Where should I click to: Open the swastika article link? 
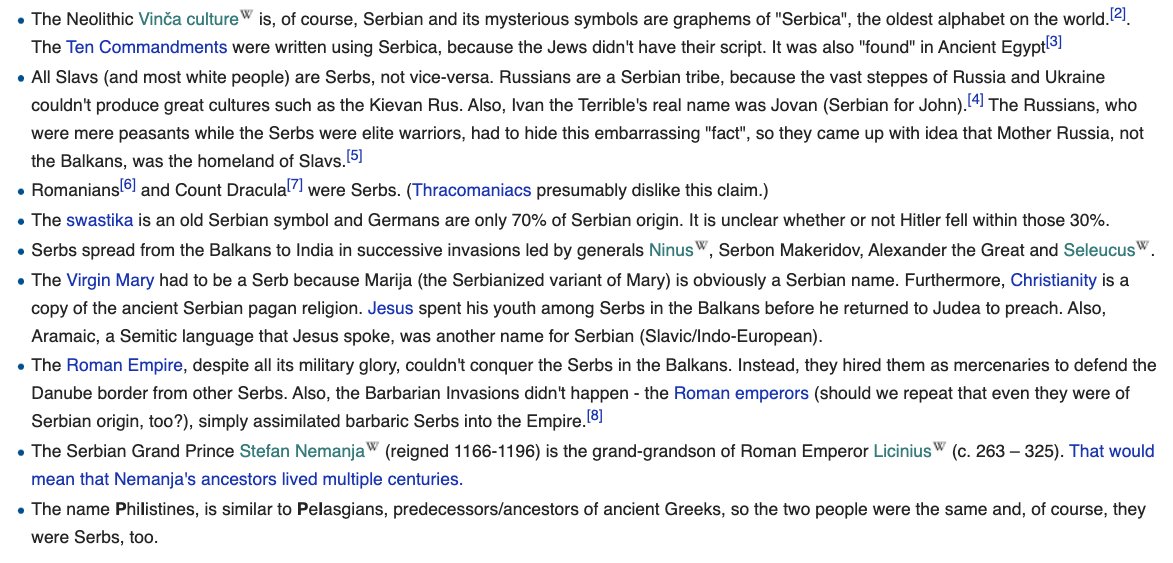tap(92, 220)
